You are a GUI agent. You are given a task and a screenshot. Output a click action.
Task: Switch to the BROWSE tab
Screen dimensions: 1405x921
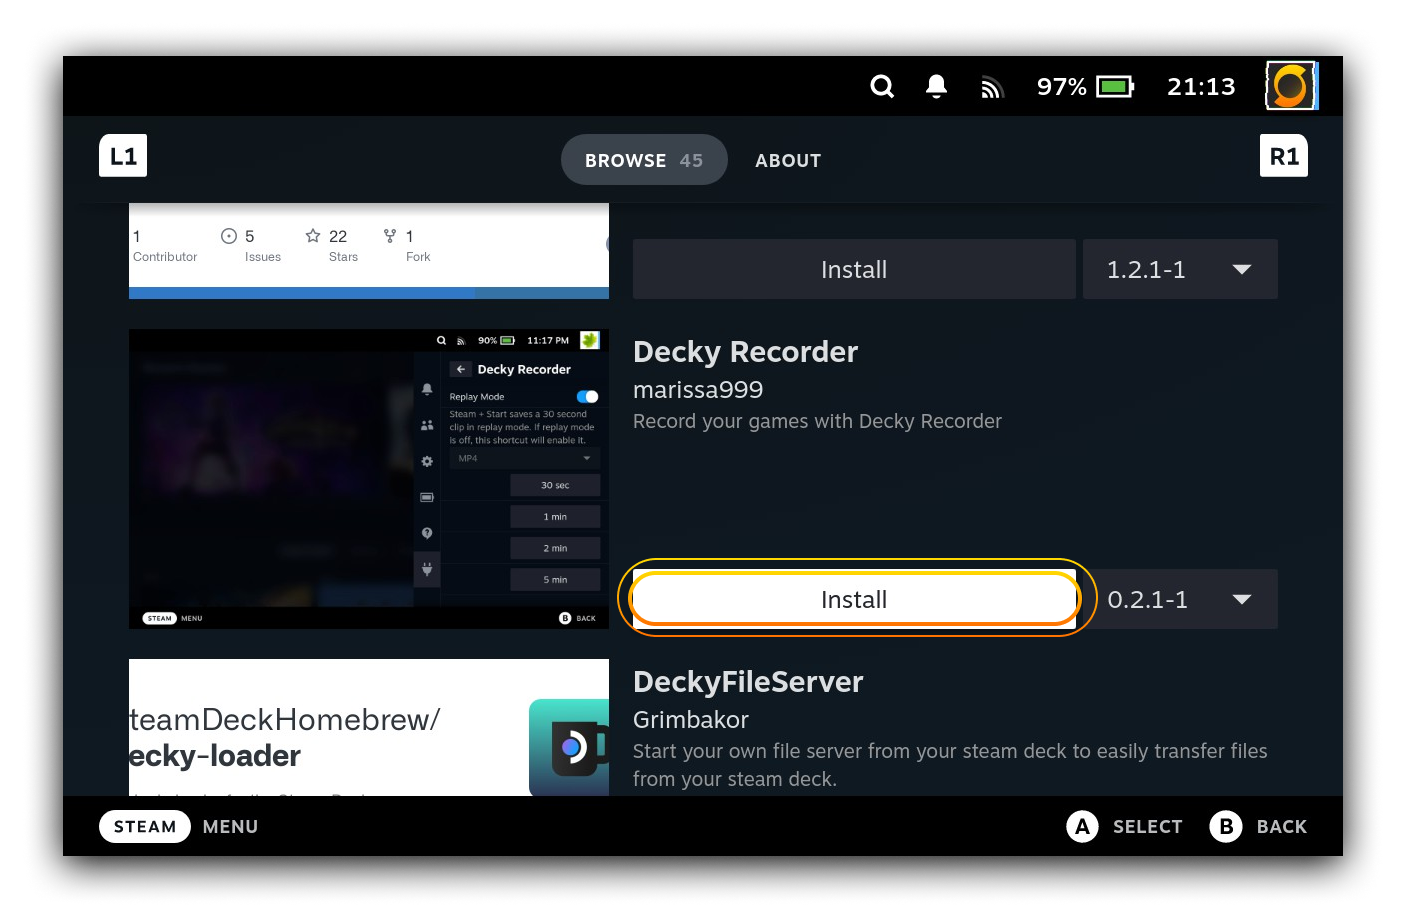point(644,160)
